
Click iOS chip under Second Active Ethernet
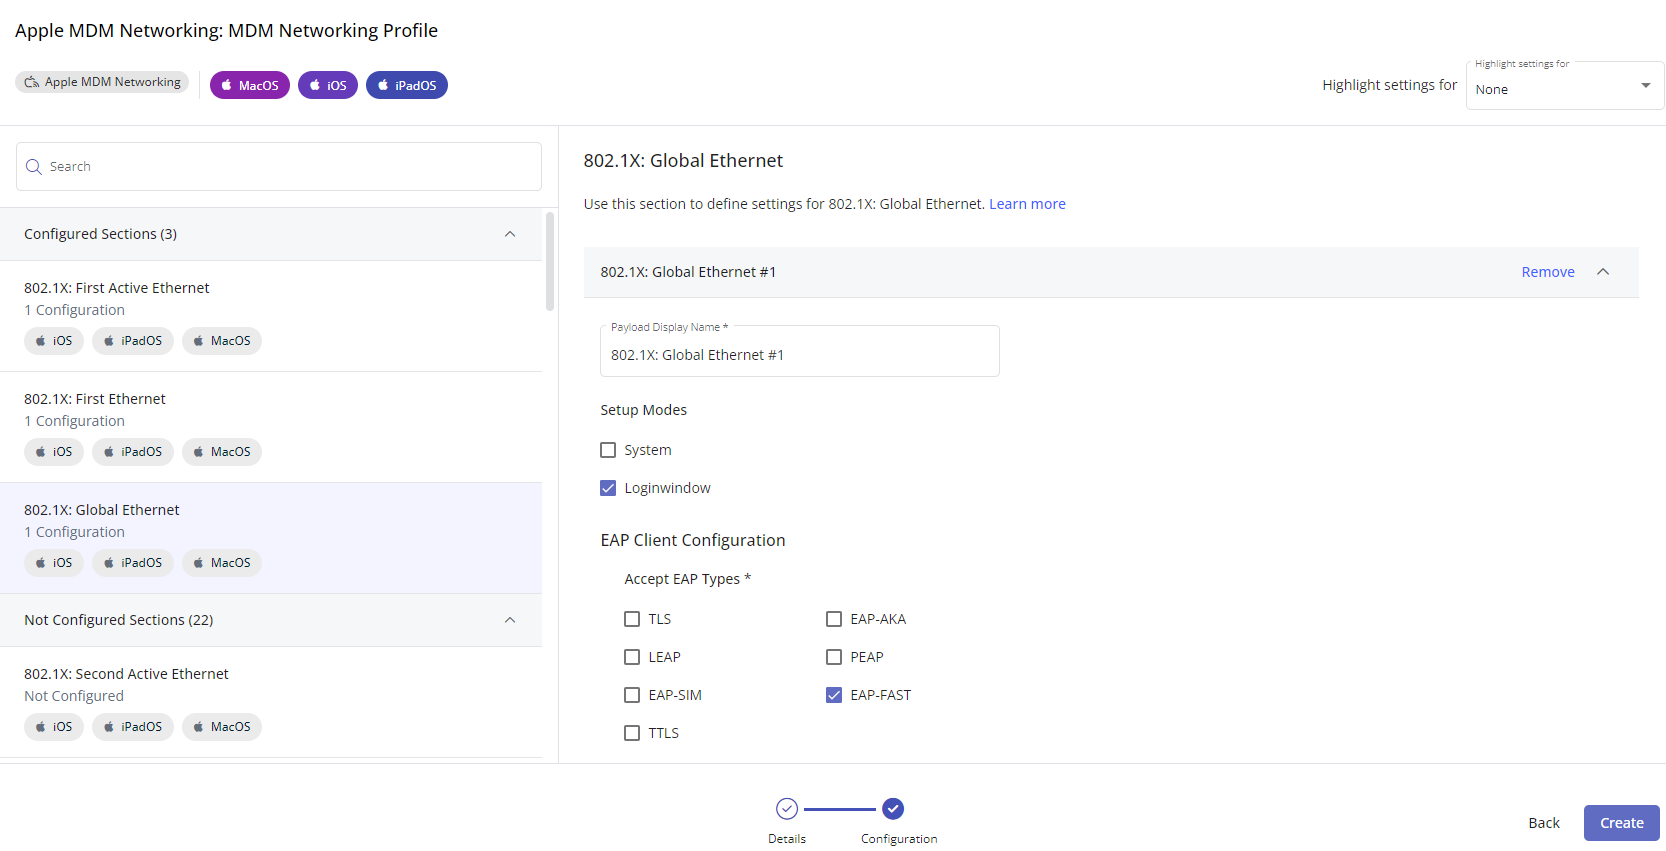pyautogui.click(x=54, y=727)
